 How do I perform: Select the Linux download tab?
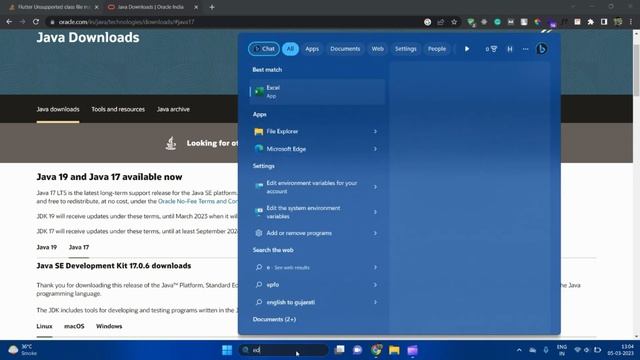[x=44, y=326]
